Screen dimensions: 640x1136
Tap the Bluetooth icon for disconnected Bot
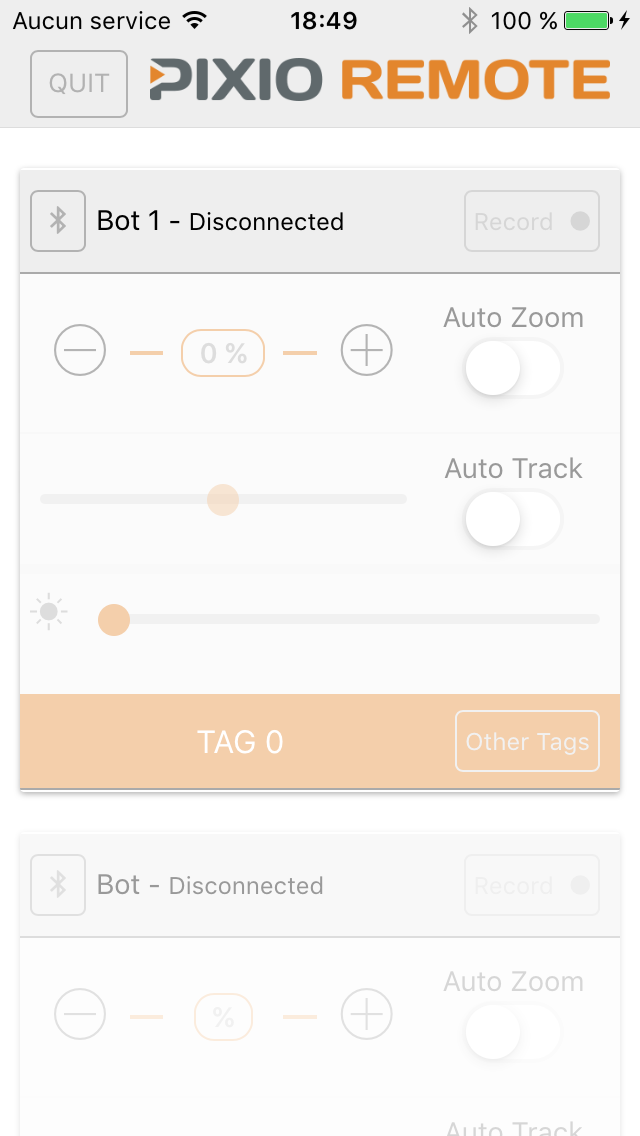click(57, 885)
